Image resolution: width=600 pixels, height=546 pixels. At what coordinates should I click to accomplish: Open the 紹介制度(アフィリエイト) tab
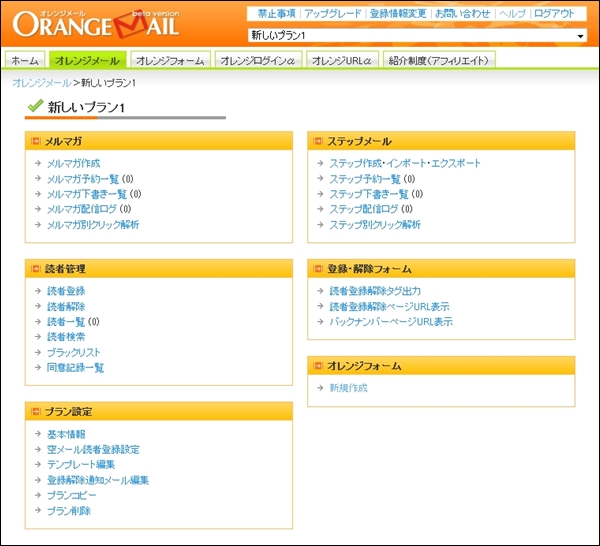click(439, 60)
